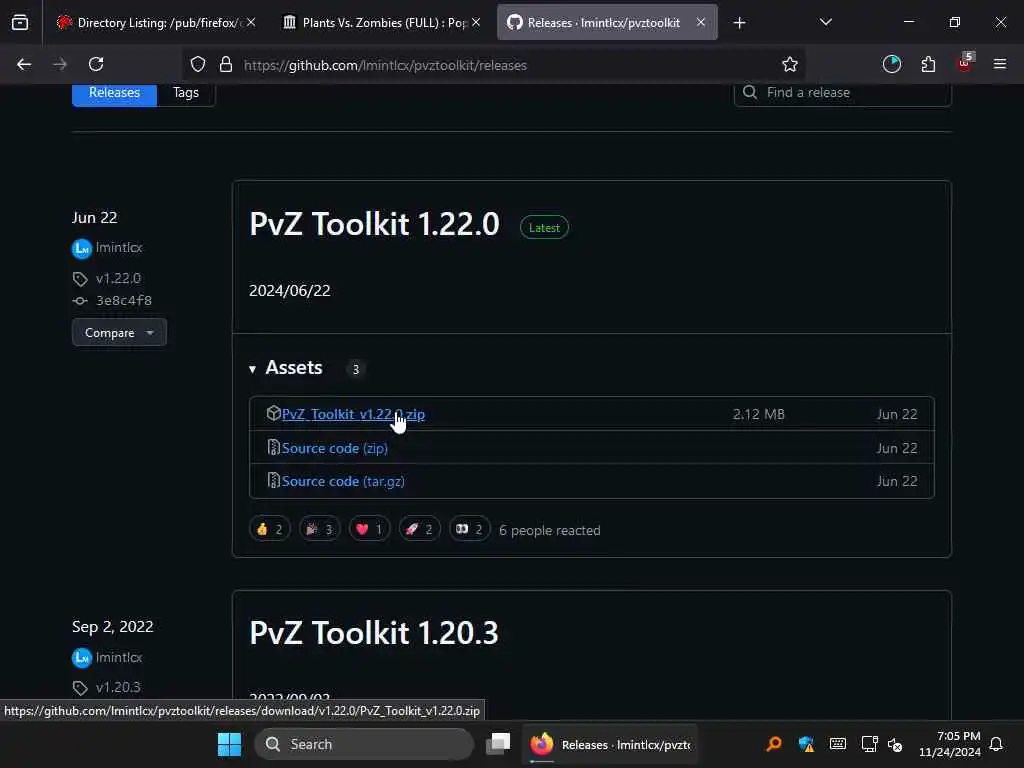Viewport: 1024px width, 768px height.
Task: Open the Firefox account circular icon
Action: [891, 64]
